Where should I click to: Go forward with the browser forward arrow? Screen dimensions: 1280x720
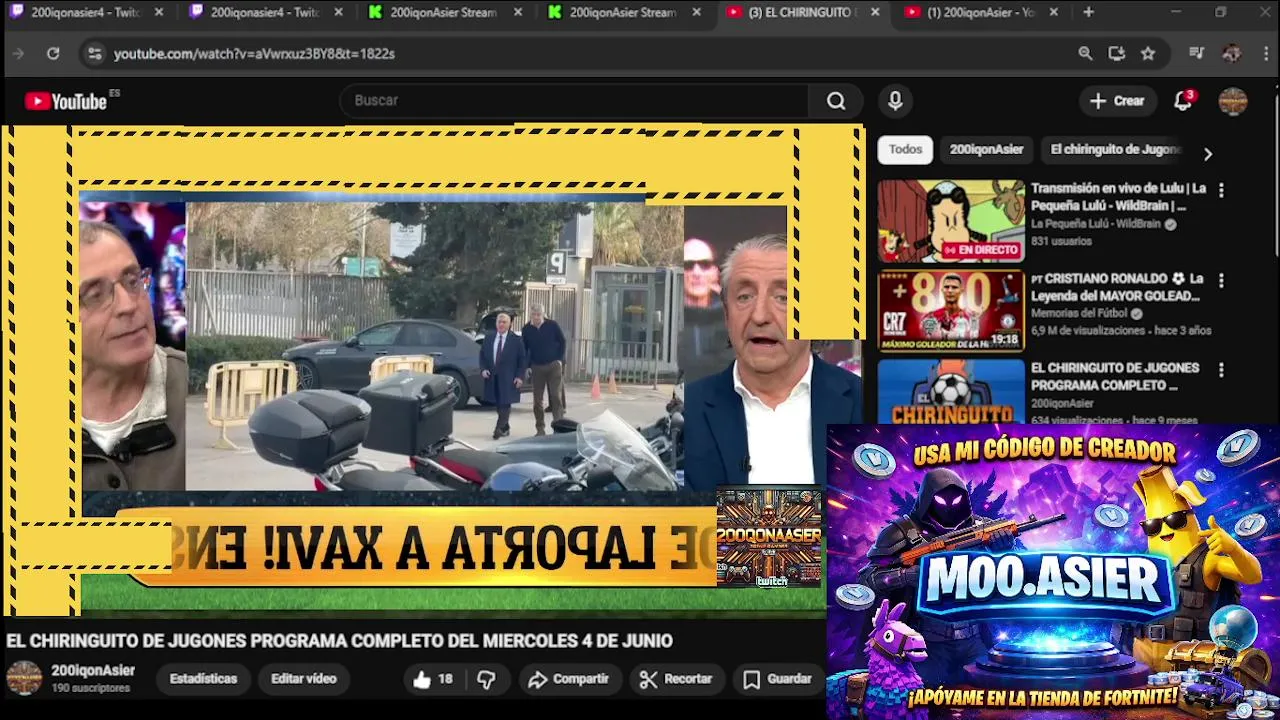(x=18, y=54)
